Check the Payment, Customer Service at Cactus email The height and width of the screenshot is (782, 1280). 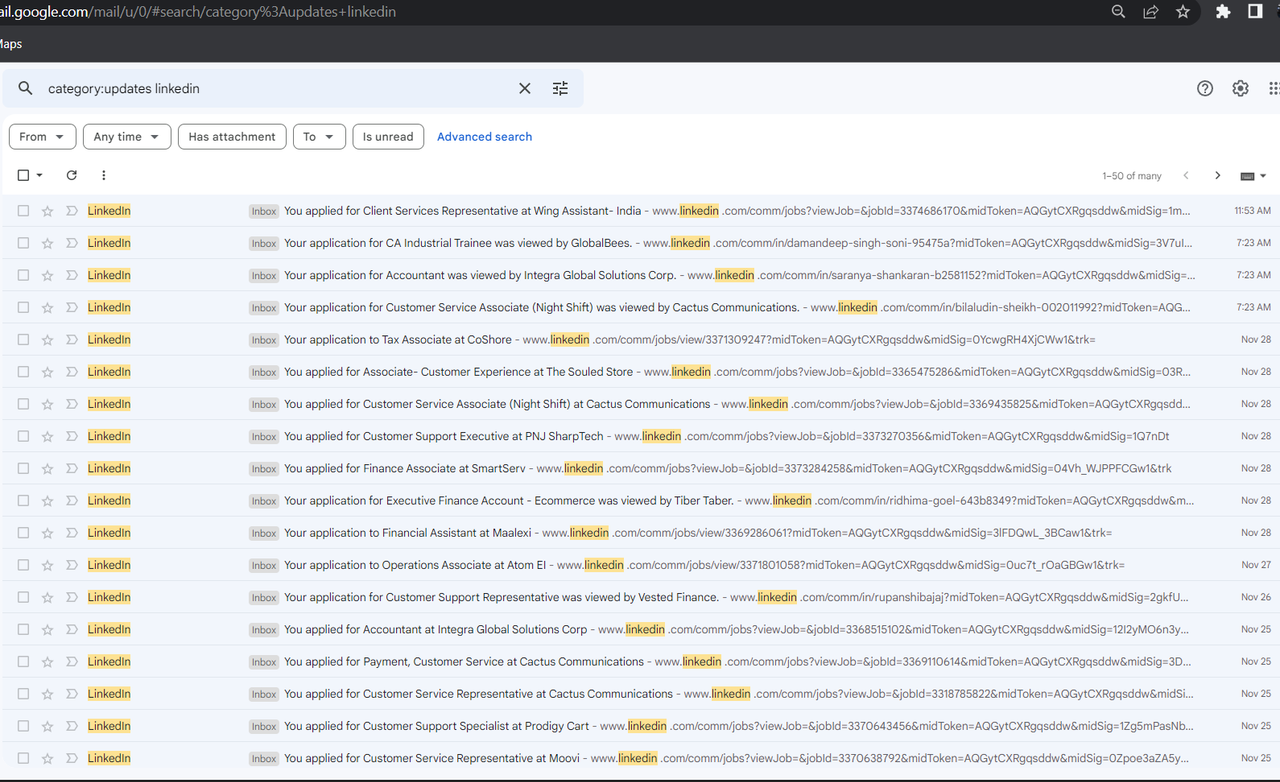(x=23, y=662)
